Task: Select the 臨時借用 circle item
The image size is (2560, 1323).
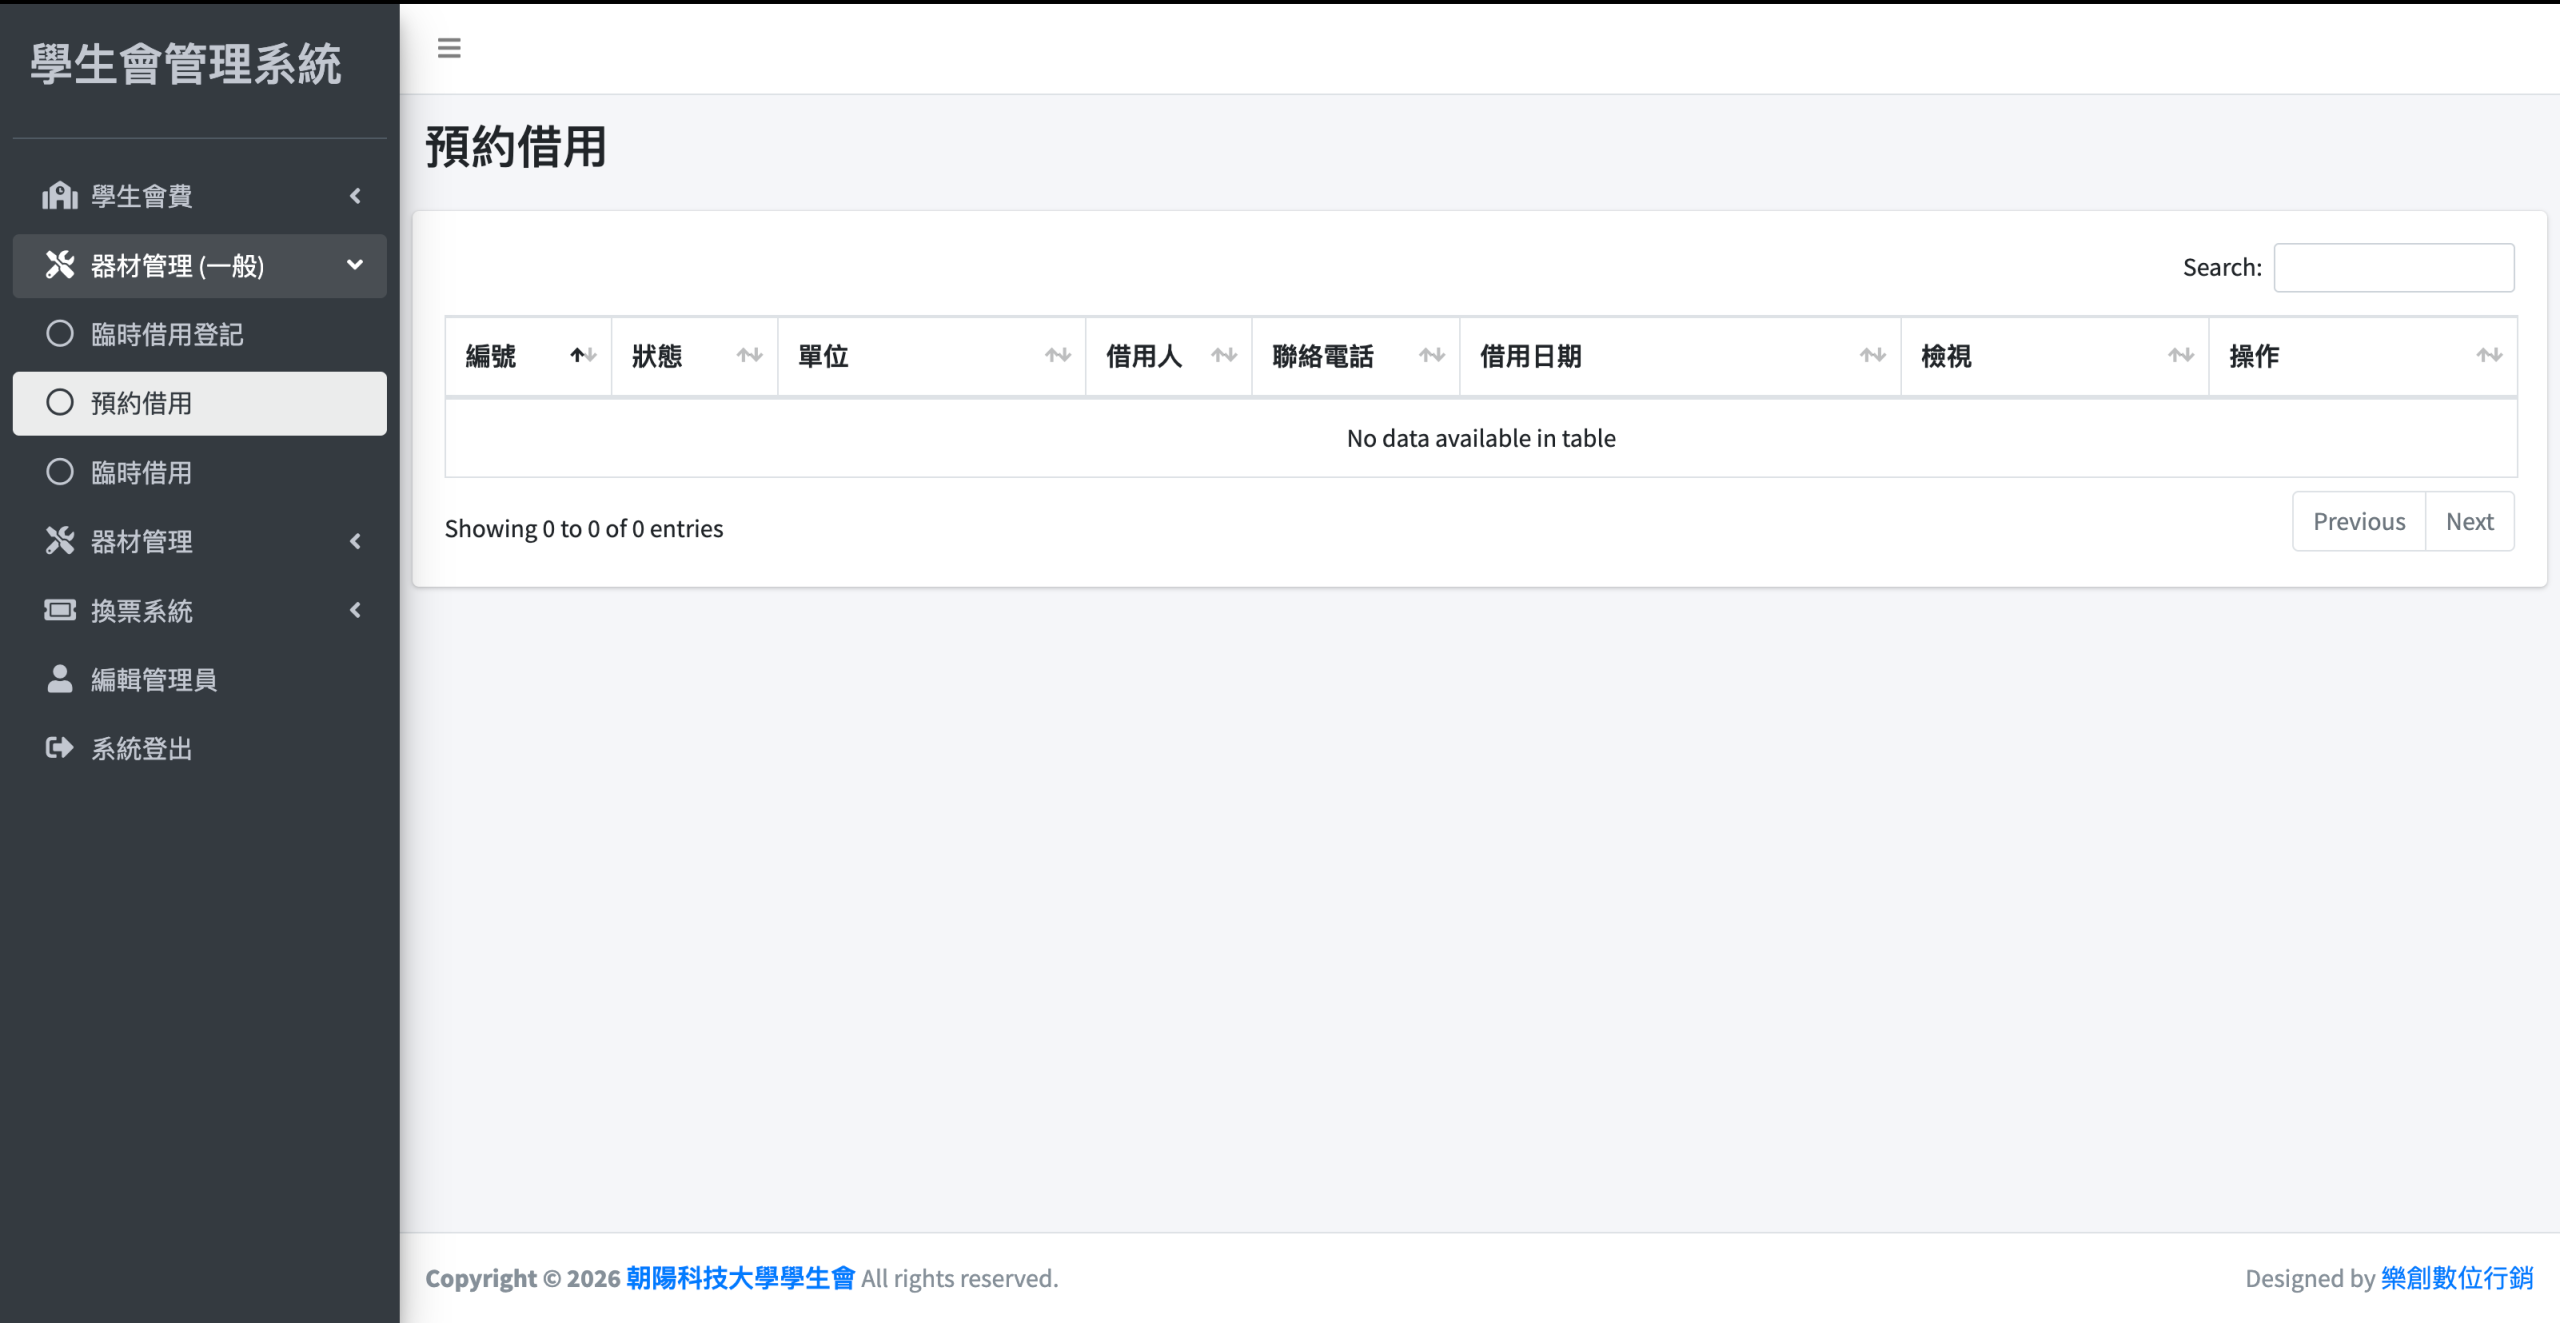Action: click(x=60, y=472)
